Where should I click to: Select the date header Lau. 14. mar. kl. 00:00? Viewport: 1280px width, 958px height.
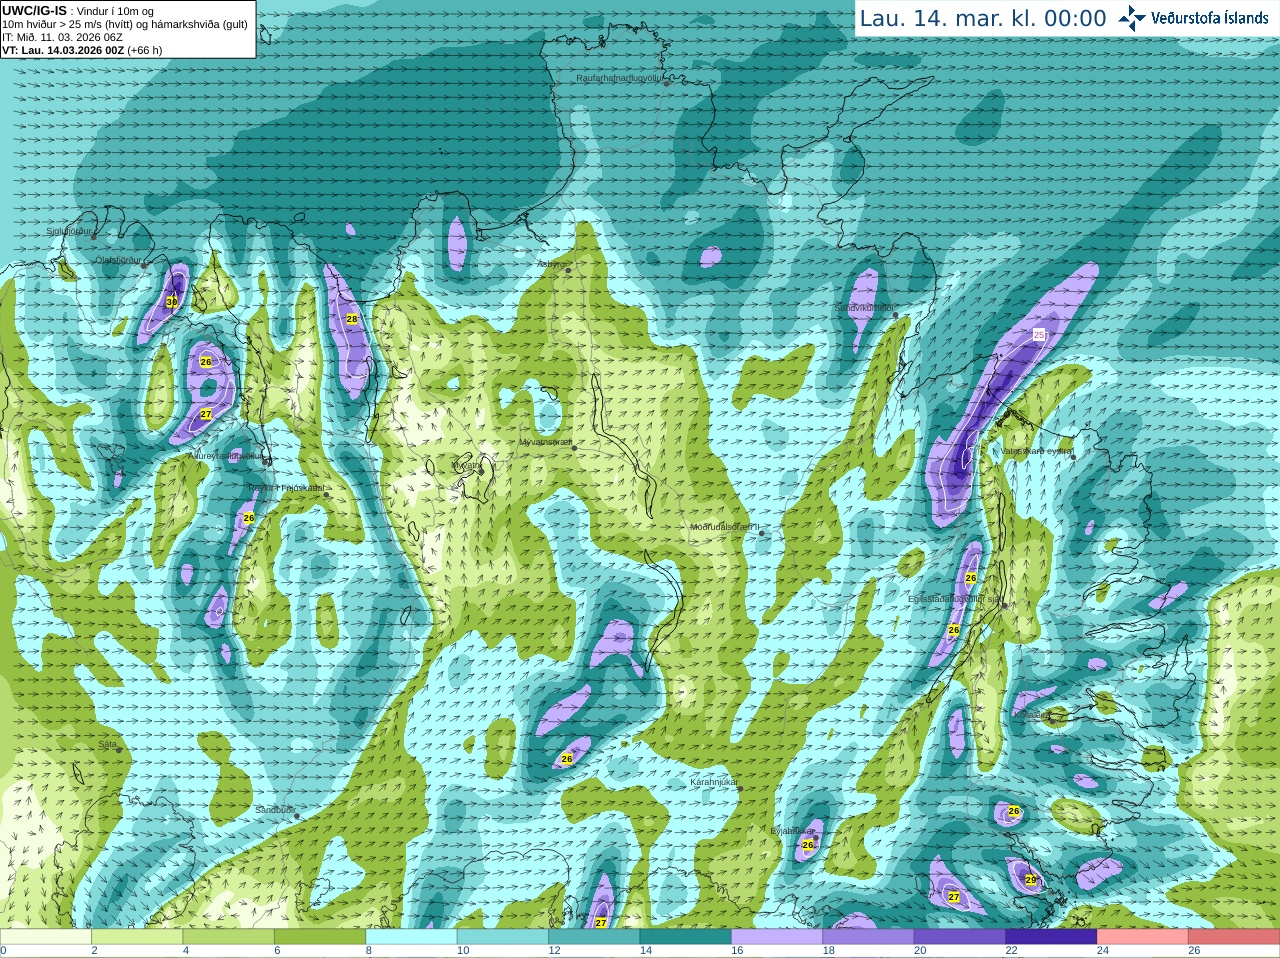(983, 19)
